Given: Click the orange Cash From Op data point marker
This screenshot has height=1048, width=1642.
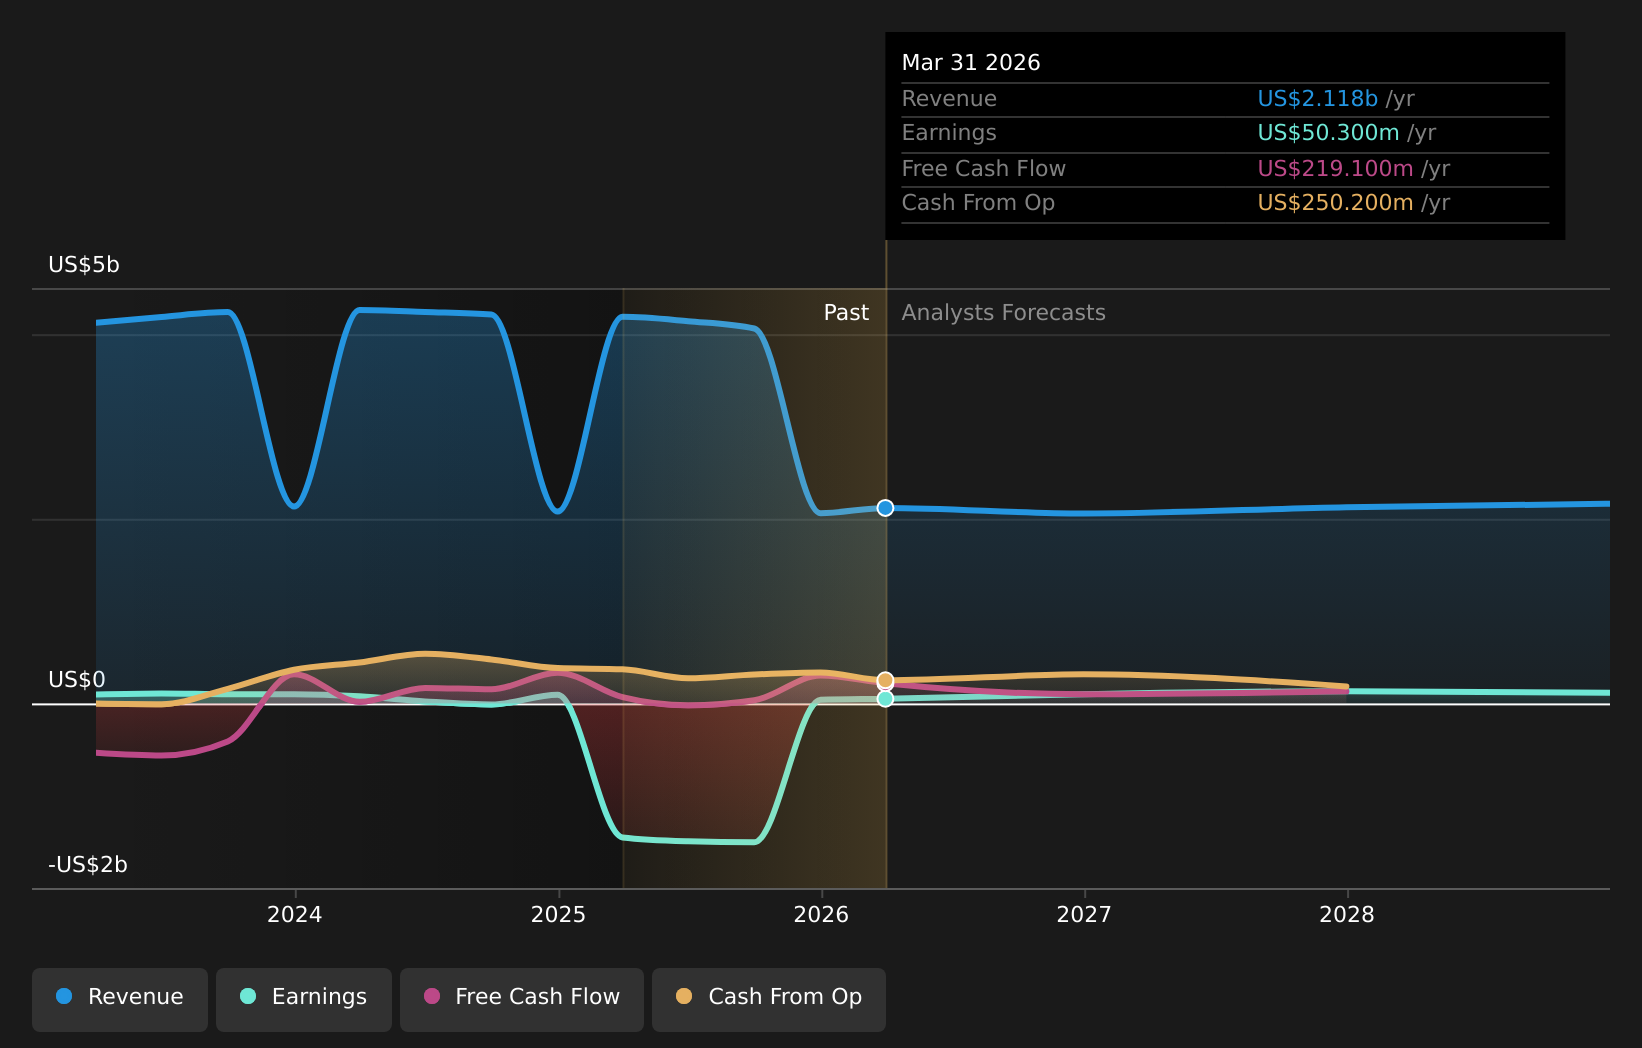Looking at the screenshot, I should [885, 681].
